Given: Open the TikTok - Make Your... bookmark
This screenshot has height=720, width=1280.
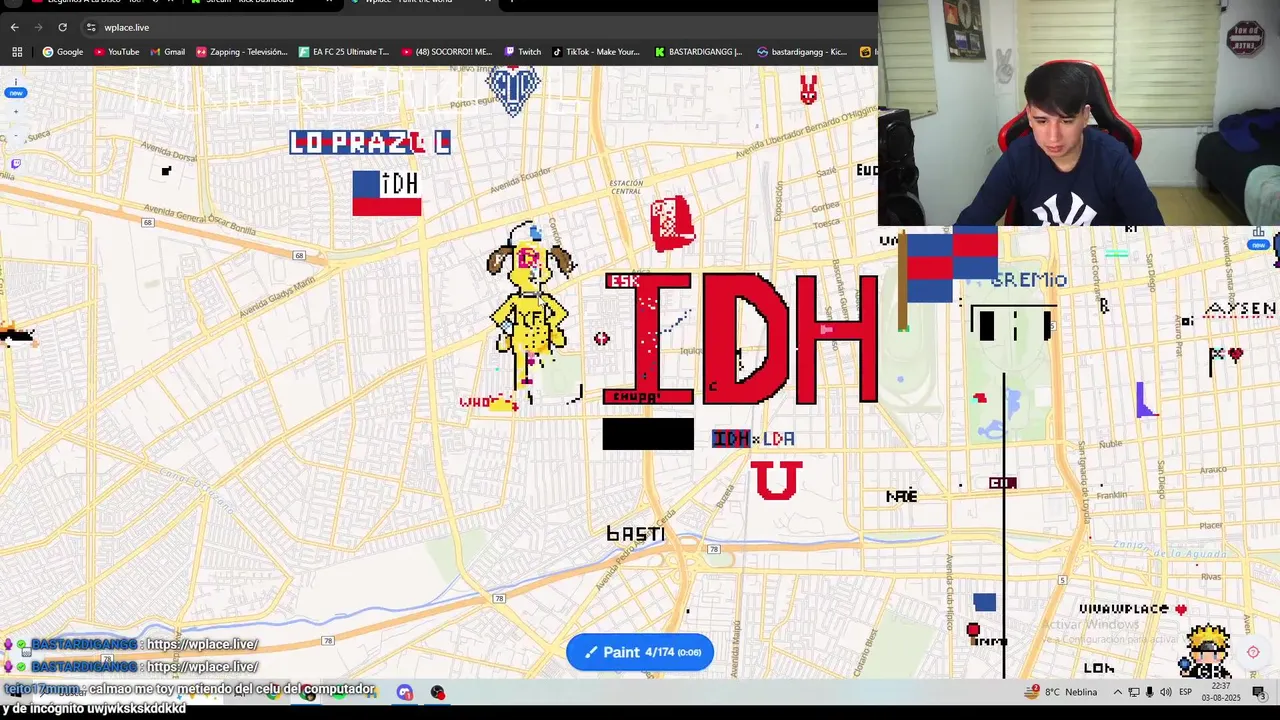Looking at the screenshot, I should click(595, 52).
